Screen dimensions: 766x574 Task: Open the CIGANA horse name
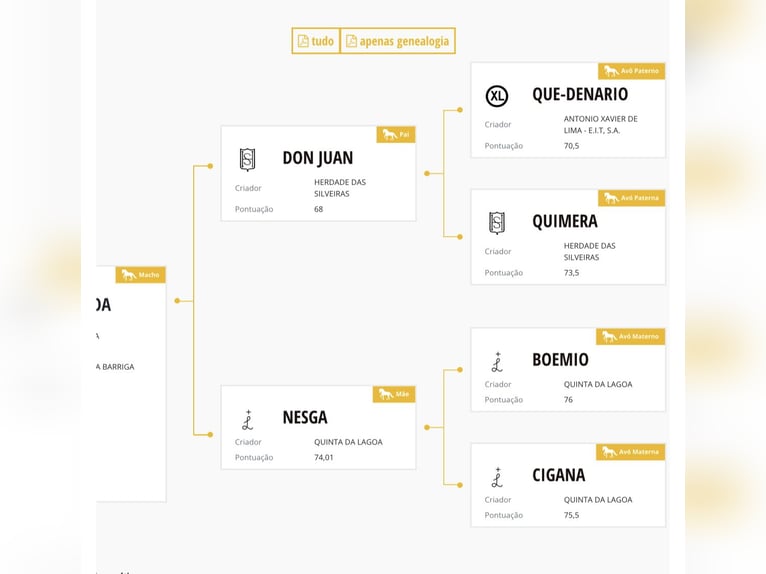tap(558, 476)
